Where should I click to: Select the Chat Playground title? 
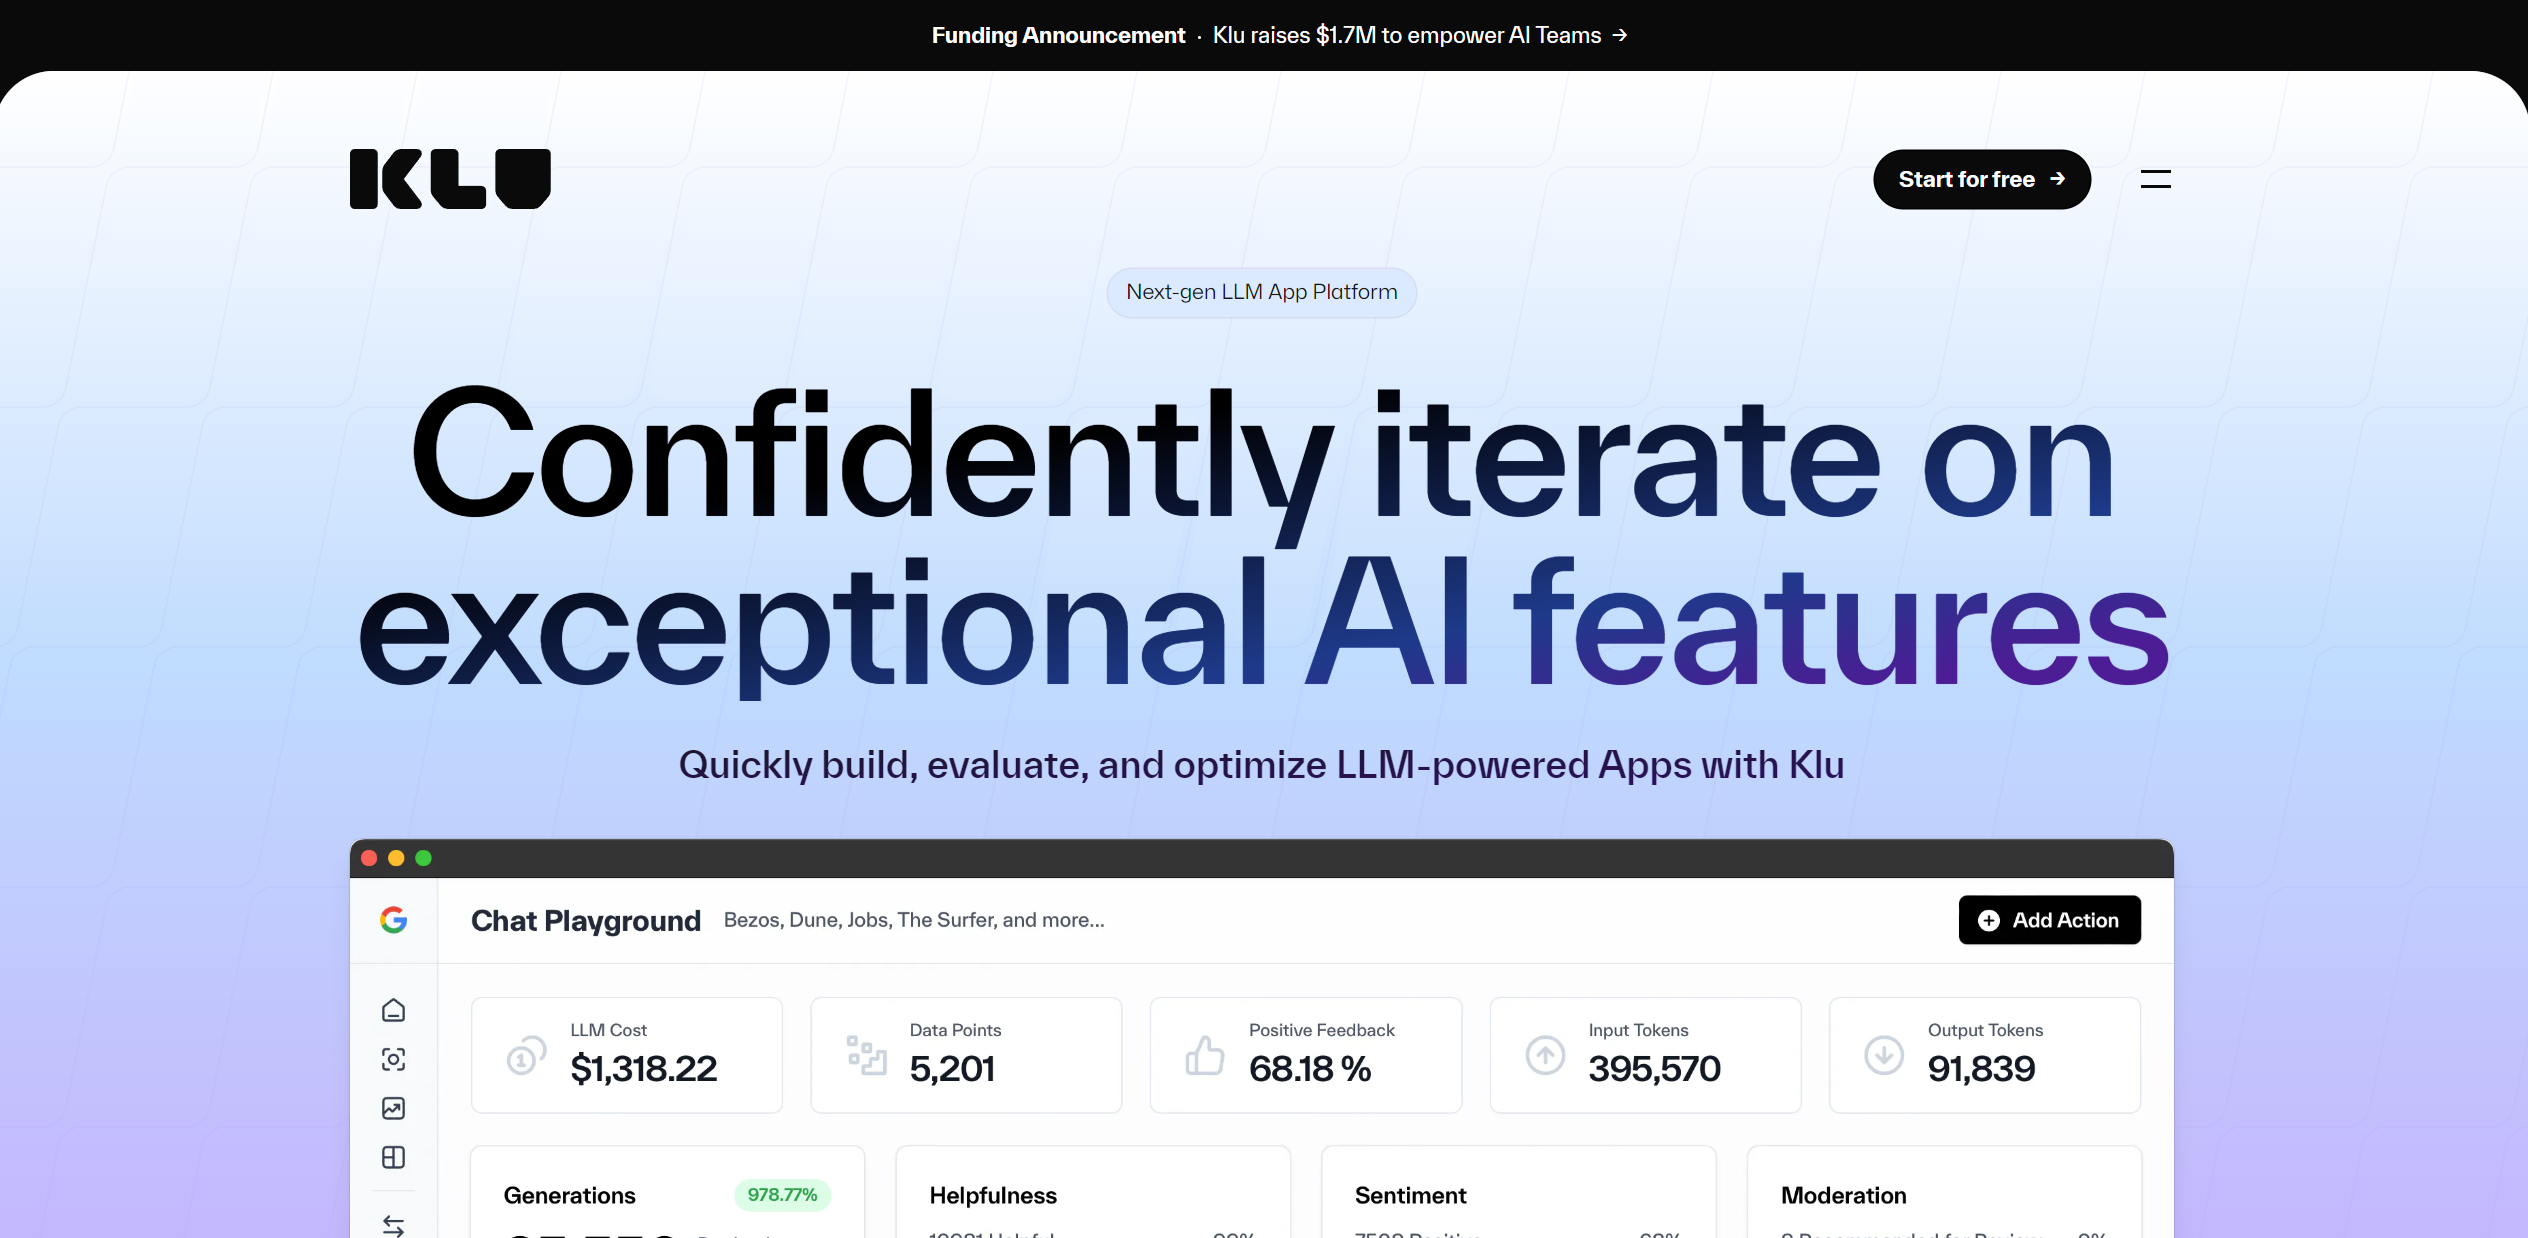pyautogui.click(x=585, y=920)
